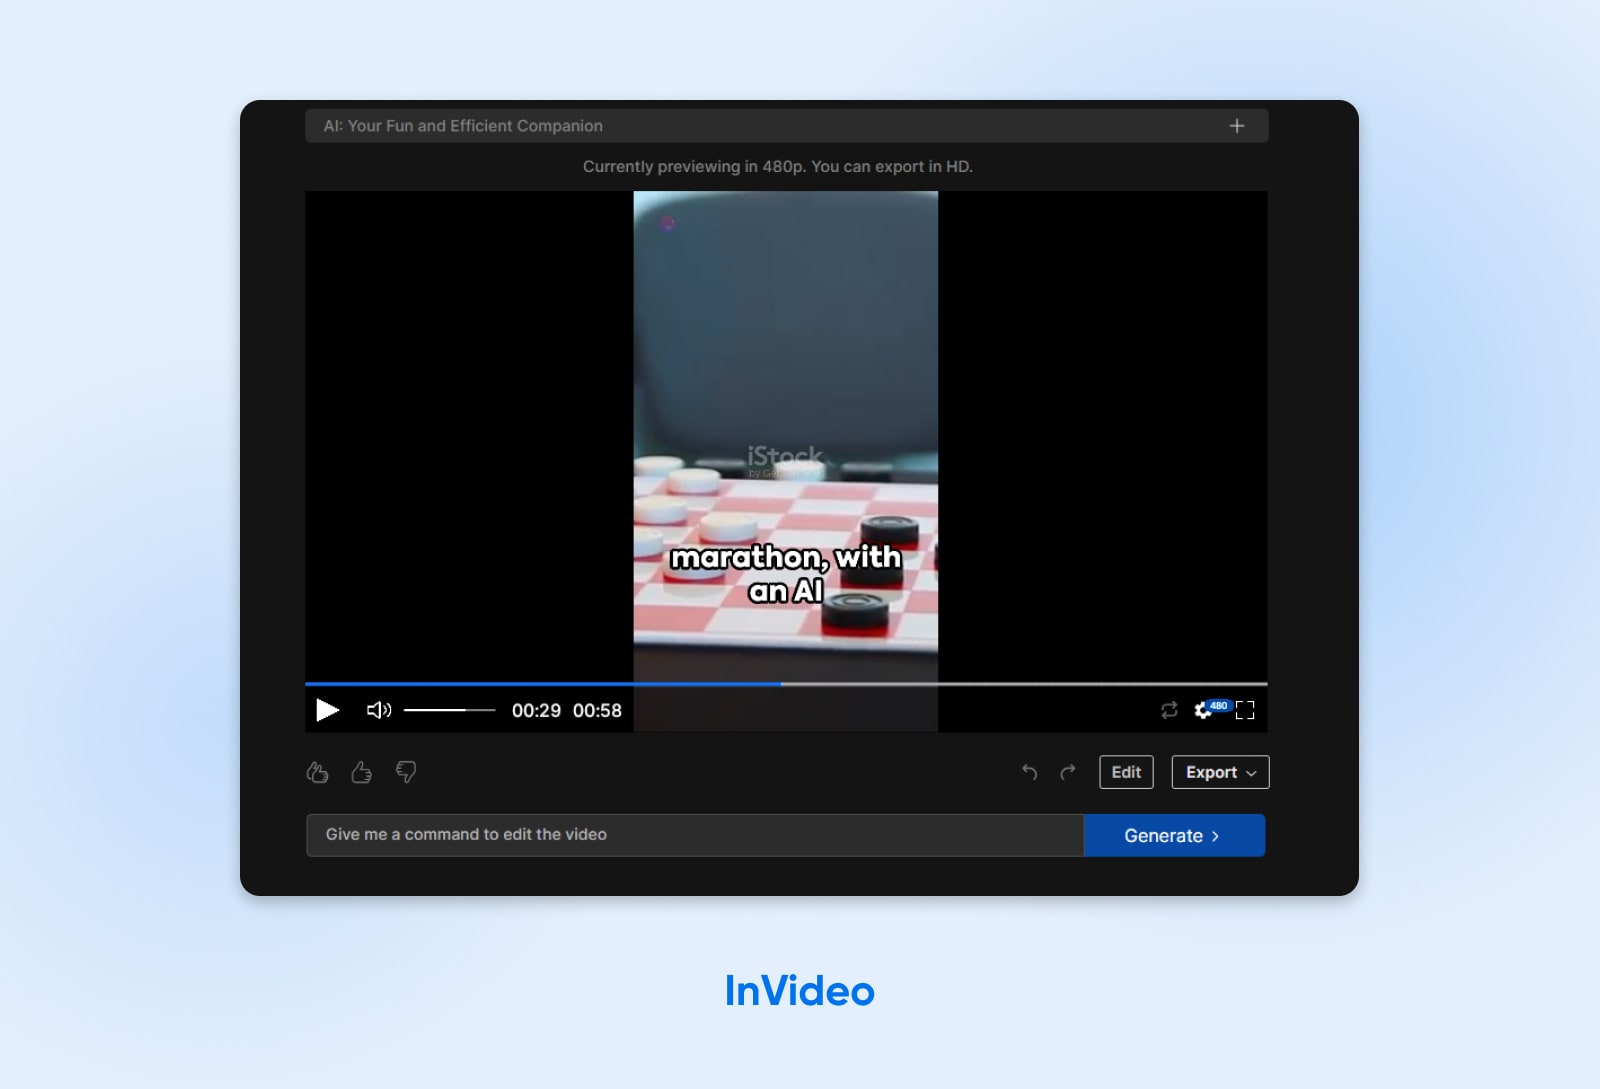
Task: Click the plus icon in the title bar
Action: 1237,126
